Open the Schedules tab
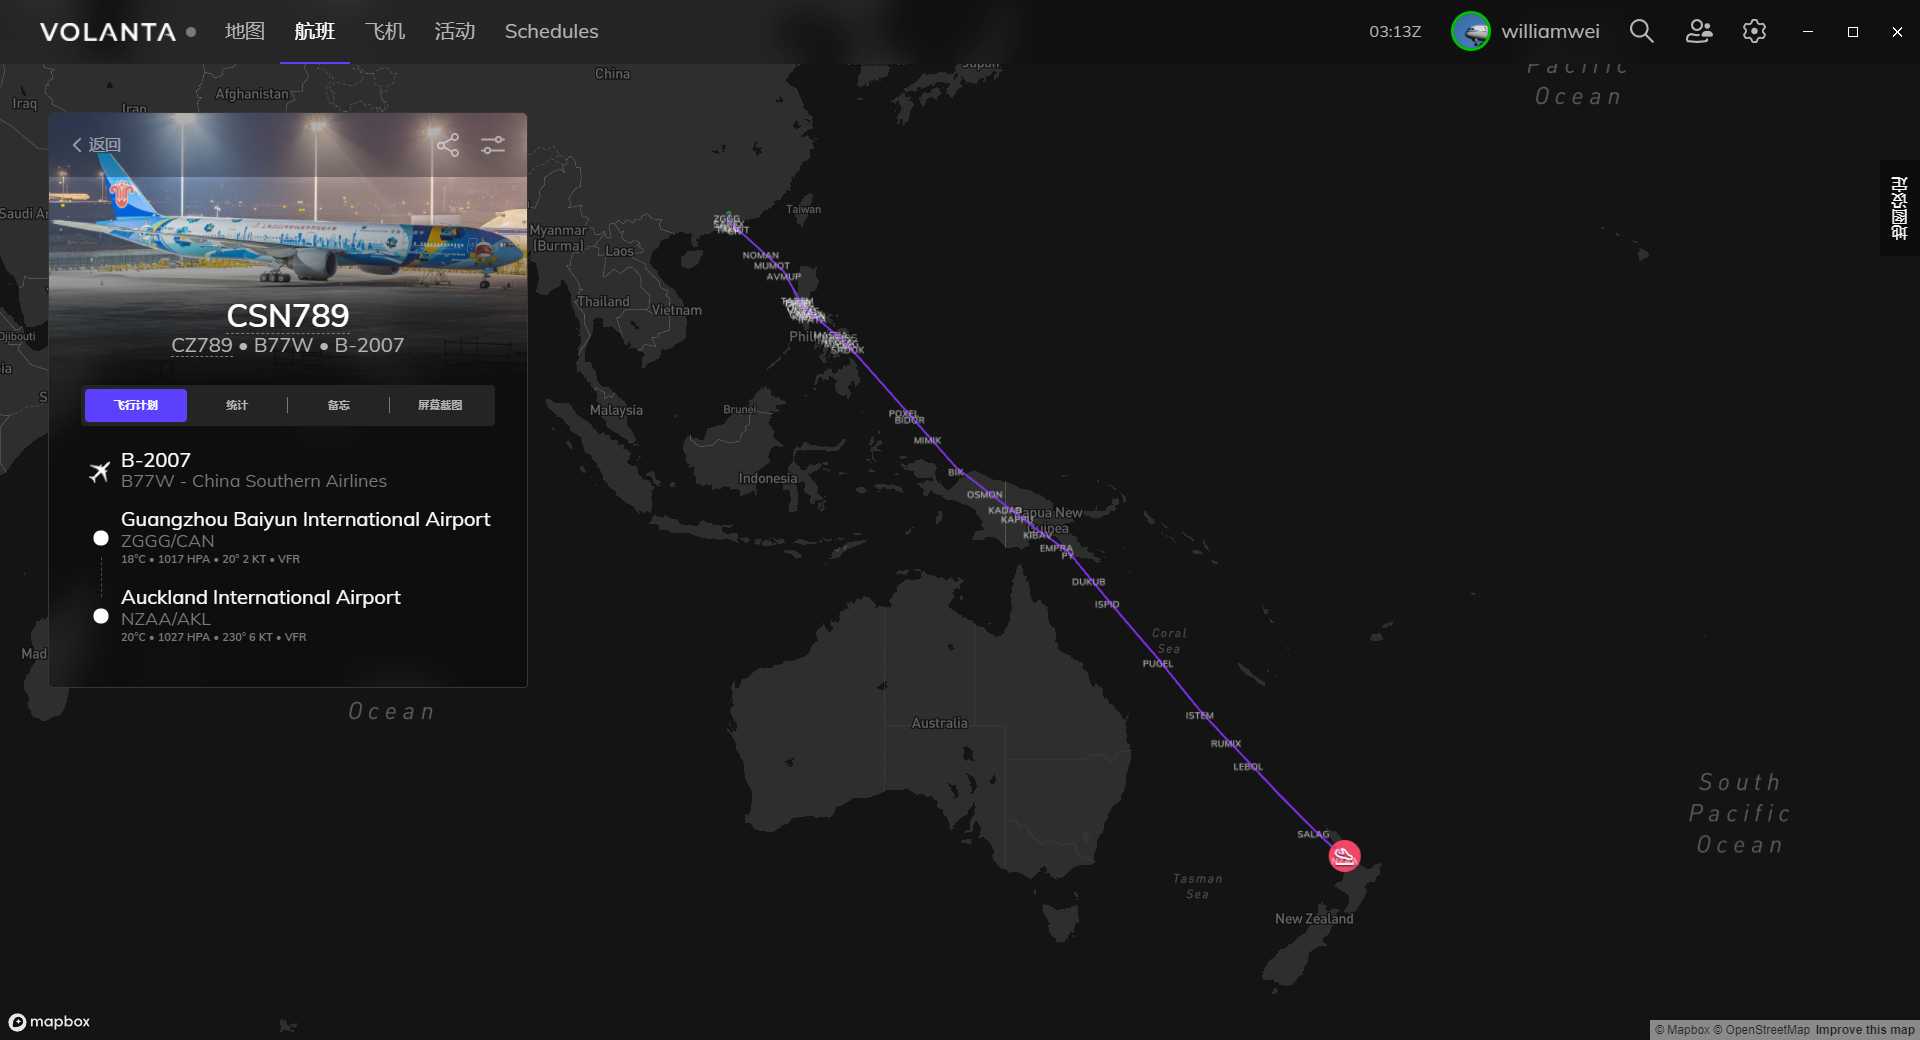Screen dimensions: 1920x1040 point(551,31)
